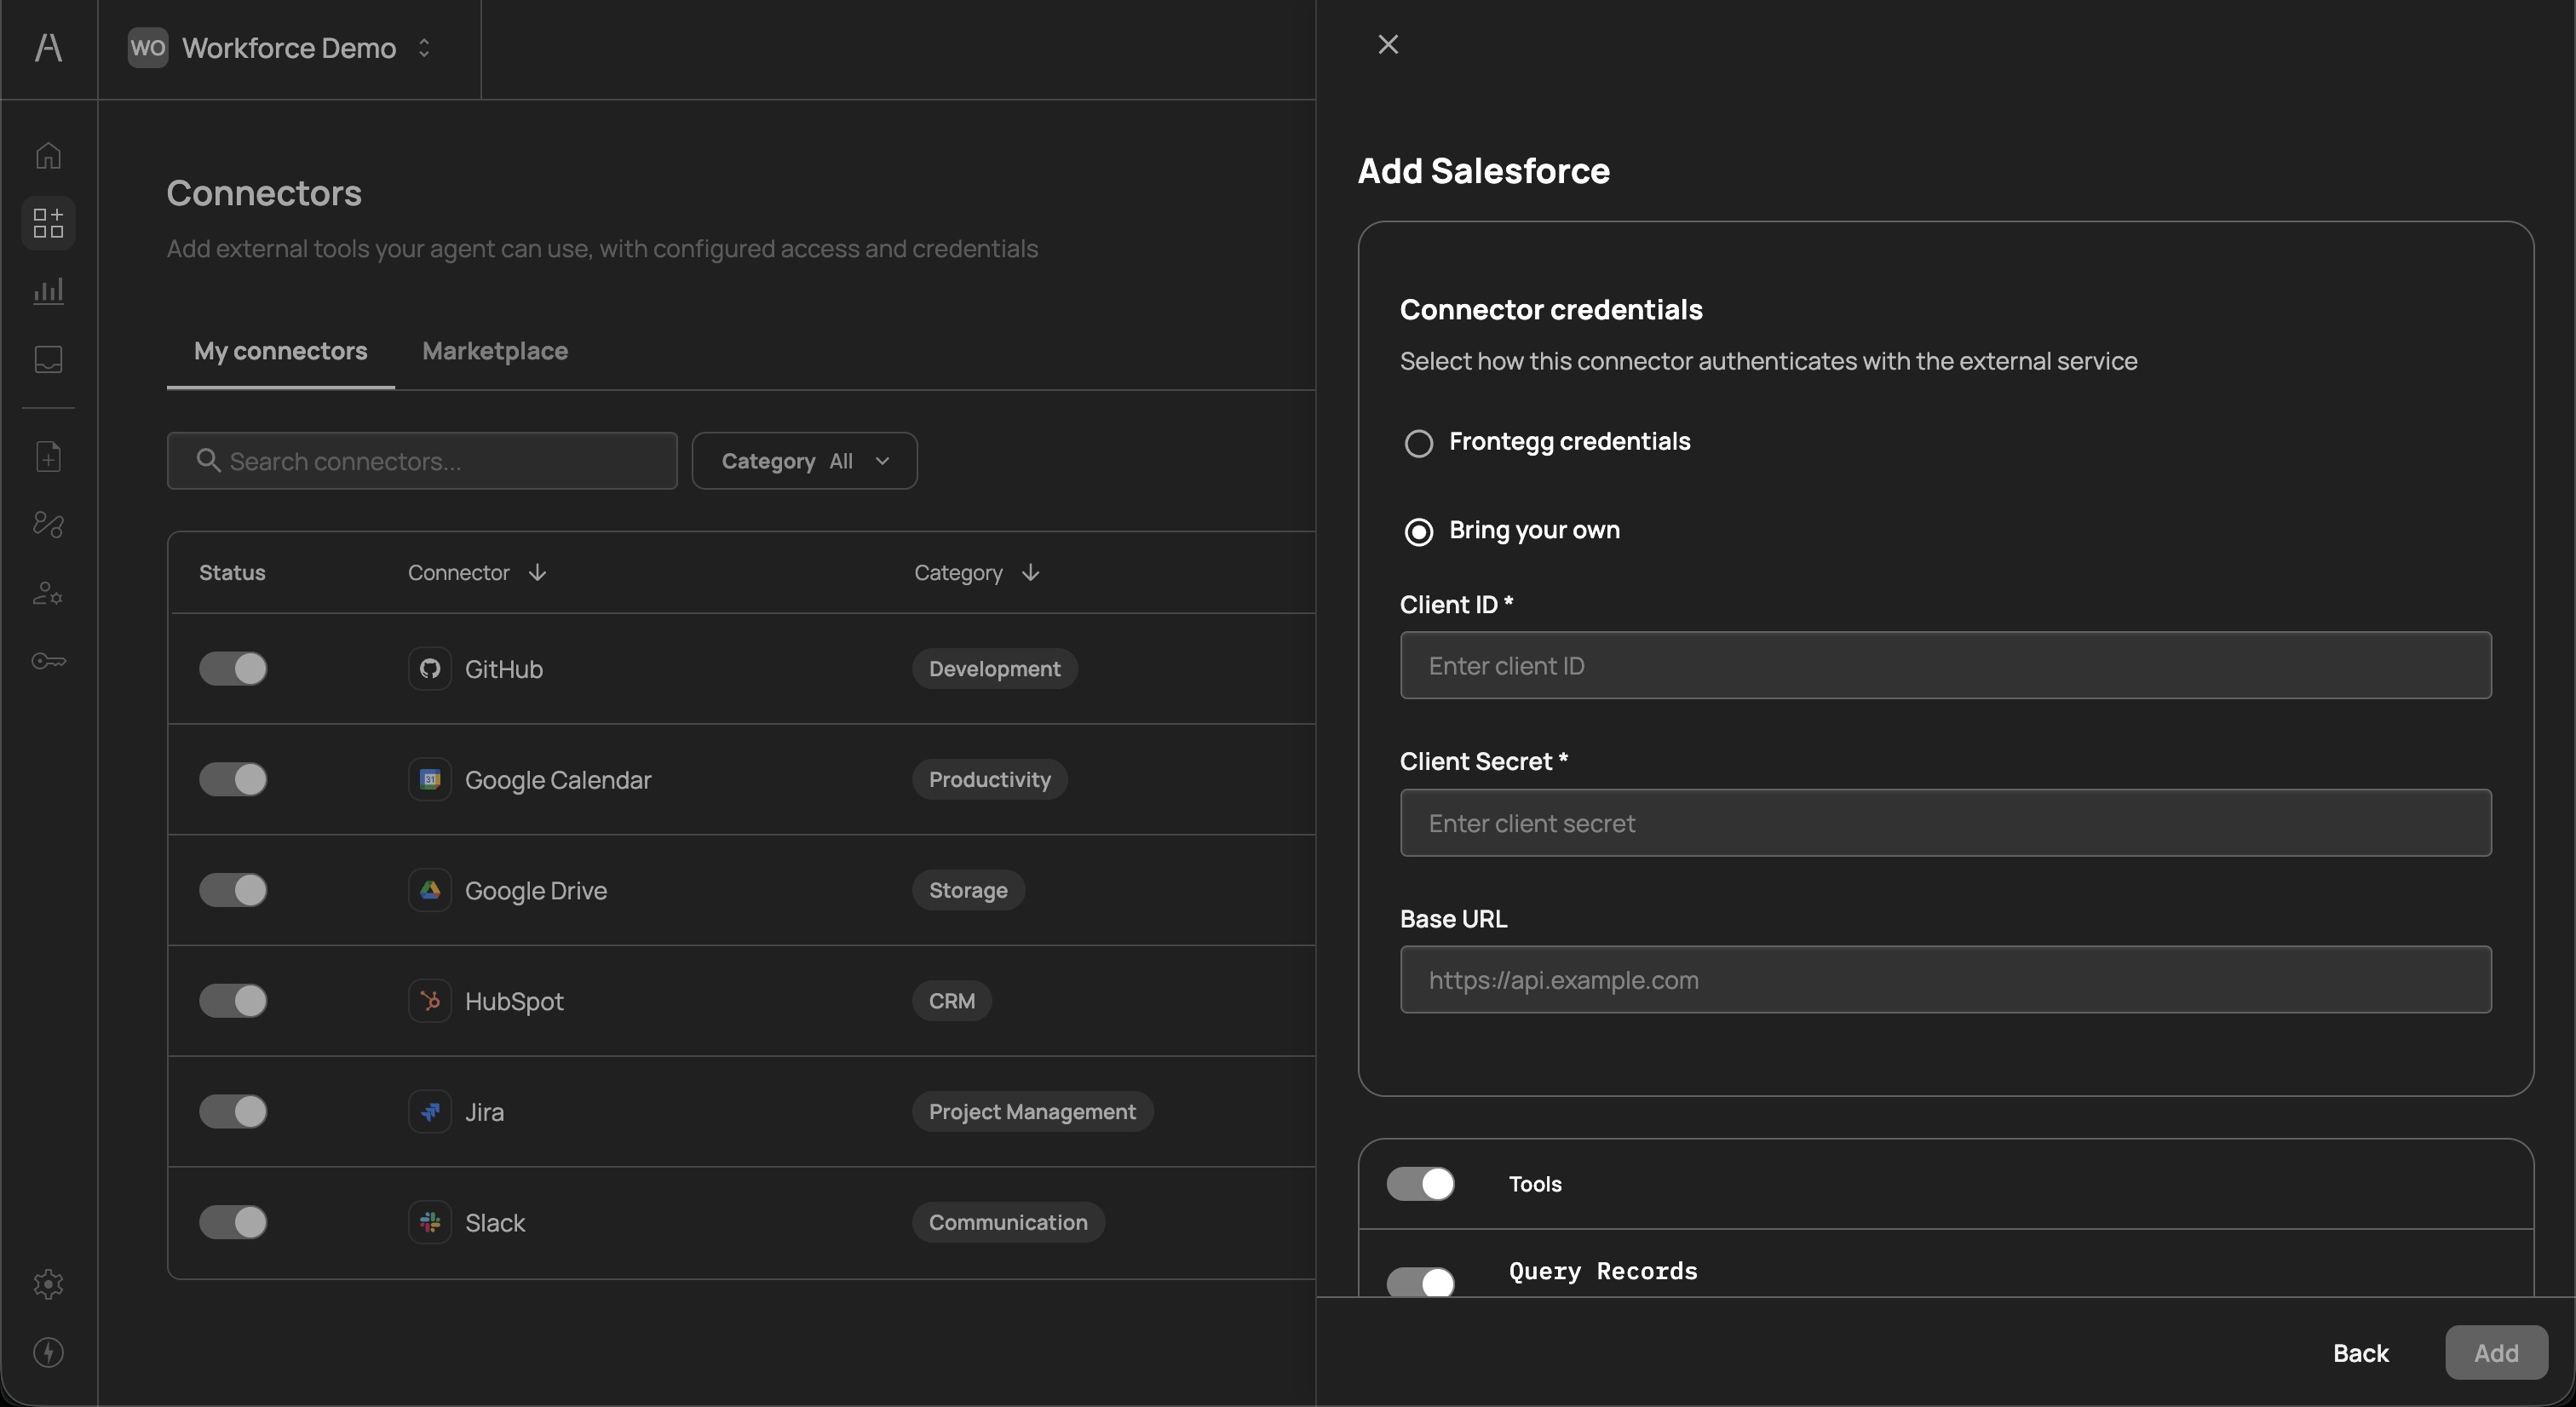
Task: Click the lightning bolt icon at bottom
Action: click(48, 1352)
